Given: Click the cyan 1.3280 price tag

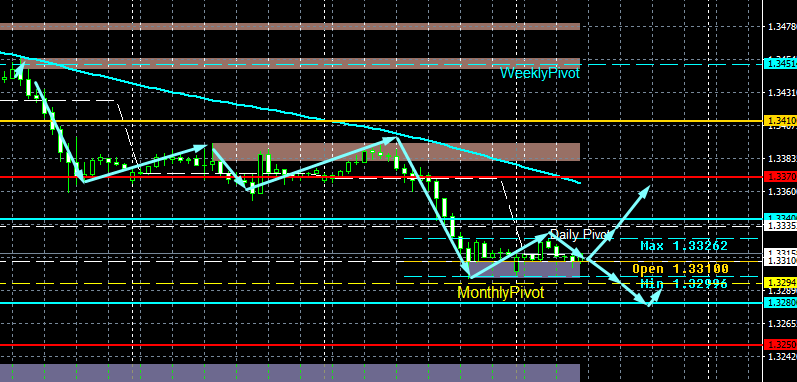Looking at the screenshot, I should tap(780, 303).
